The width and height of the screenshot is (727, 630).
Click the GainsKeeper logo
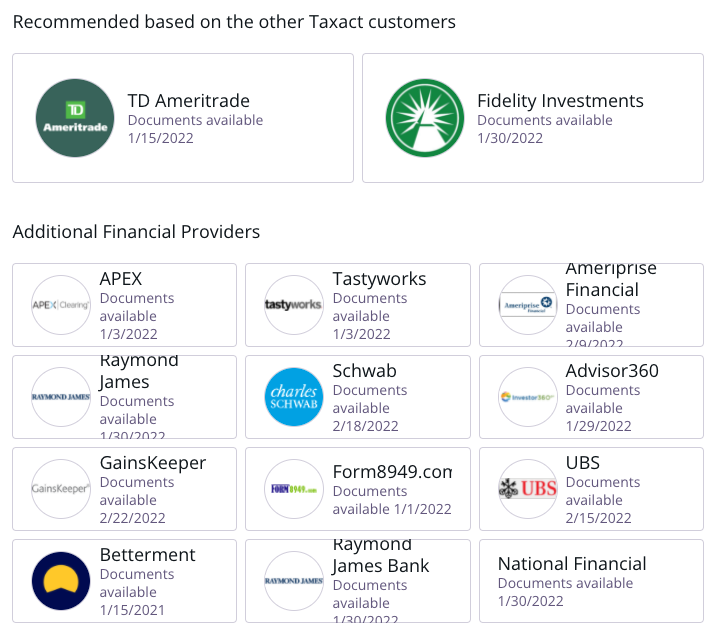61,489
